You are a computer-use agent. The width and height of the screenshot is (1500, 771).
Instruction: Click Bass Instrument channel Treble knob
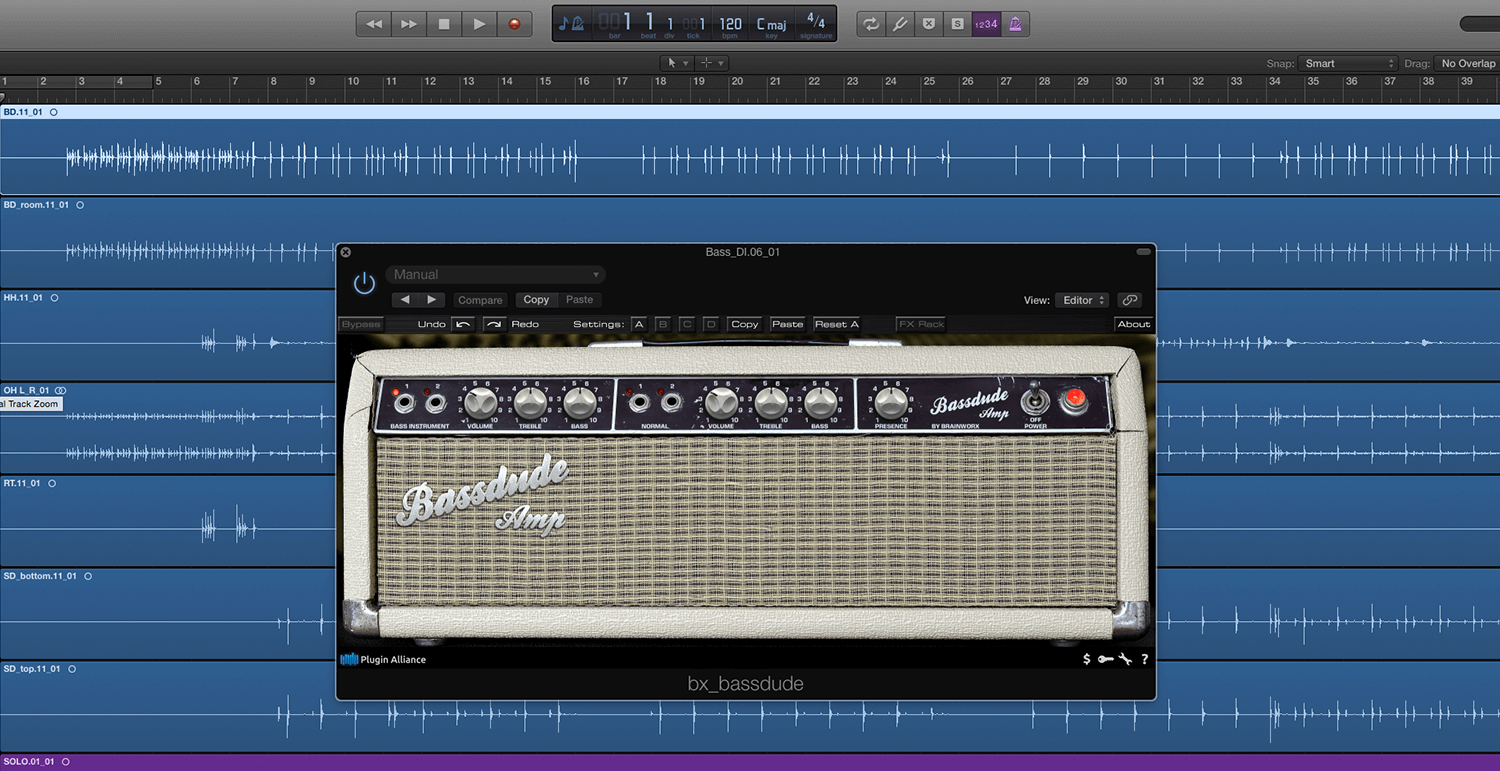tap(531, 403)
